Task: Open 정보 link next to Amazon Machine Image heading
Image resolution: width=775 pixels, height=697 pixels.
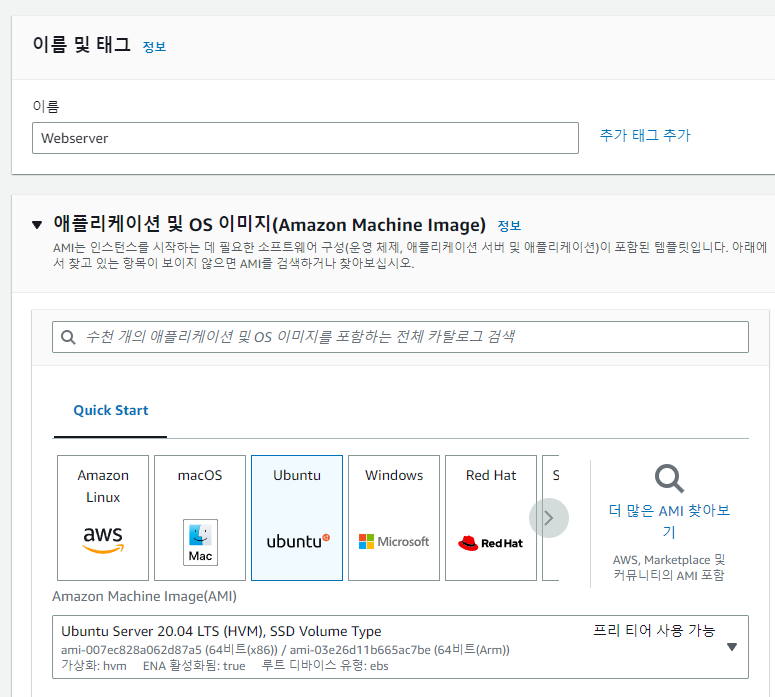Action: coord(509,226)
